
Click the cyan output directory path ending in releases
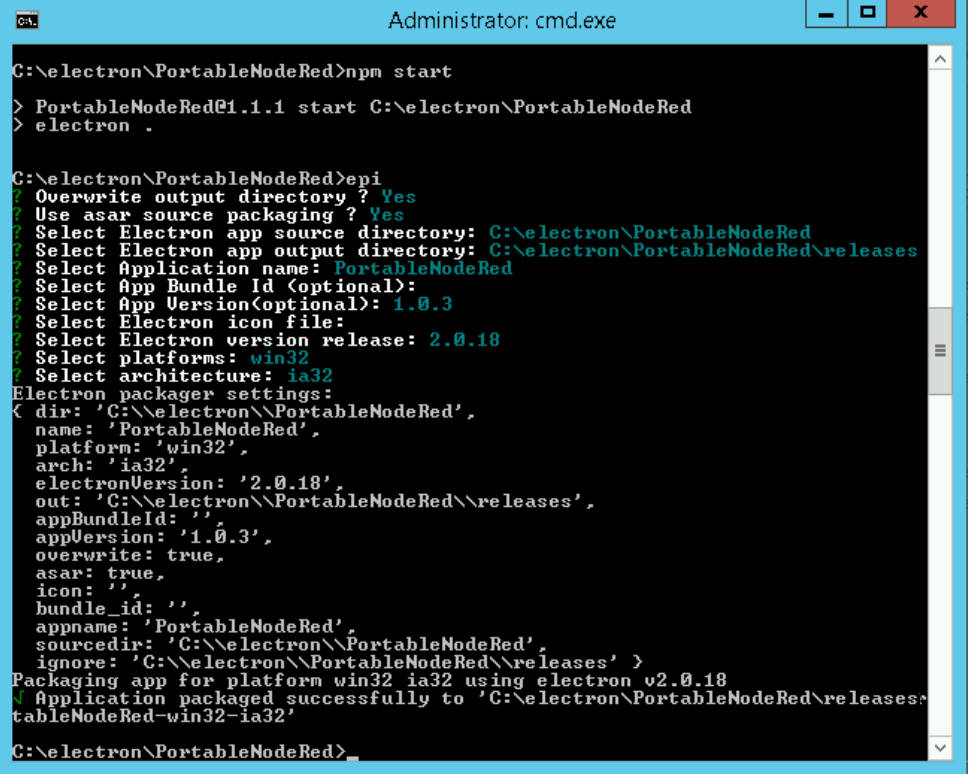click(702, 251)
